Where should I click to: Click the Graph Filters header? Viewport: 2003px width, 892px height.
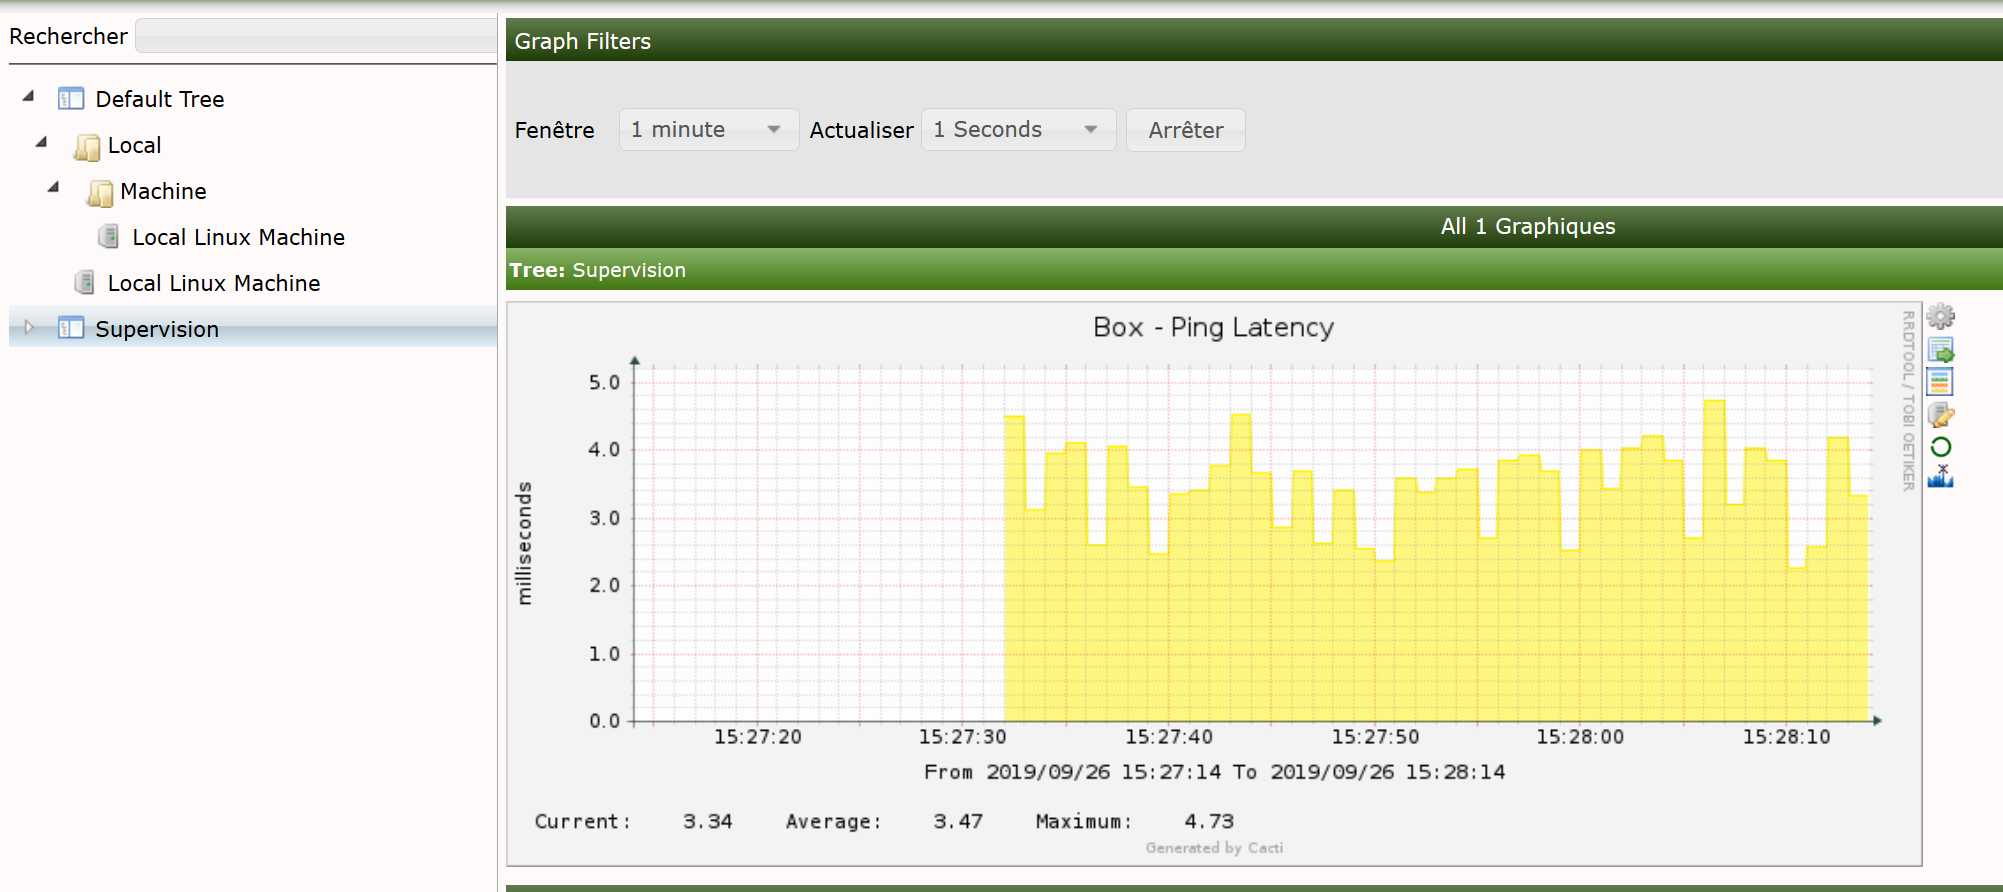[x=1254, y=41]
